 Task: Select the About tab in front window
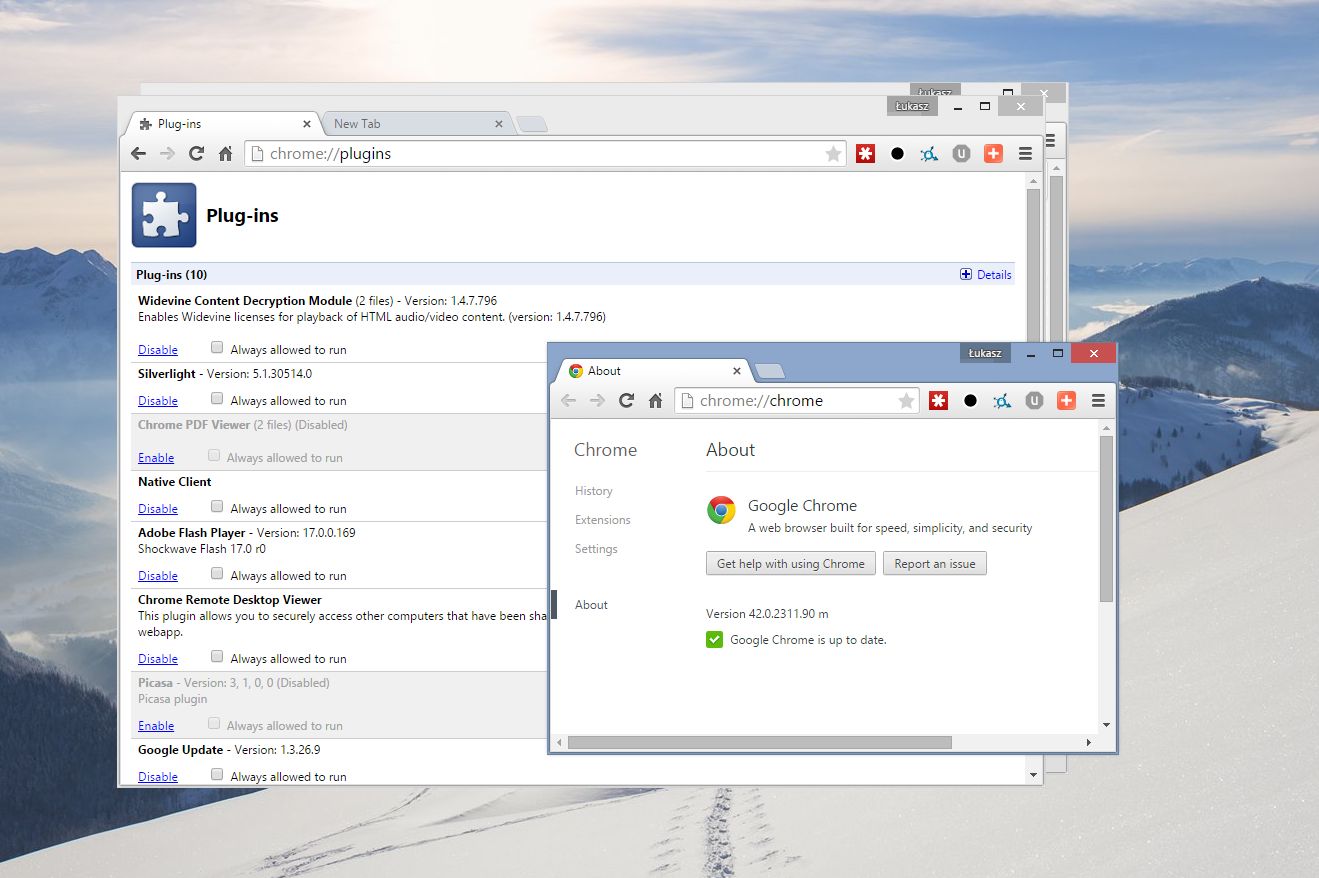click(x=655, y=371)
